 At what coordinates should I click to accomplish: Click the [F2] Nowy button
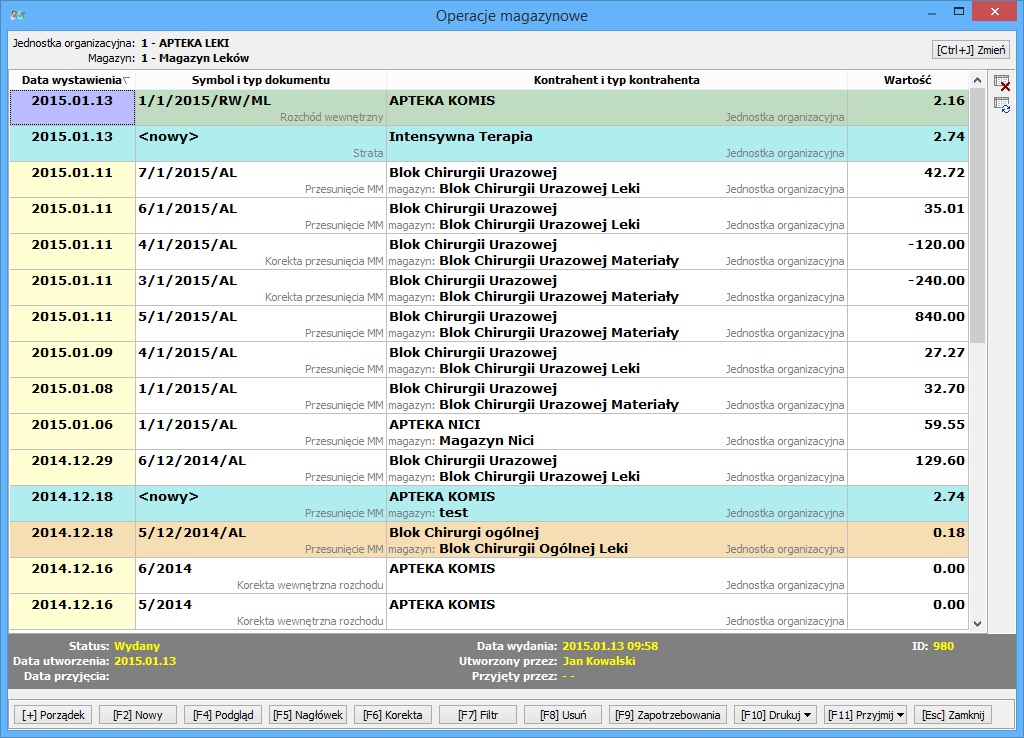pos(138,715)
